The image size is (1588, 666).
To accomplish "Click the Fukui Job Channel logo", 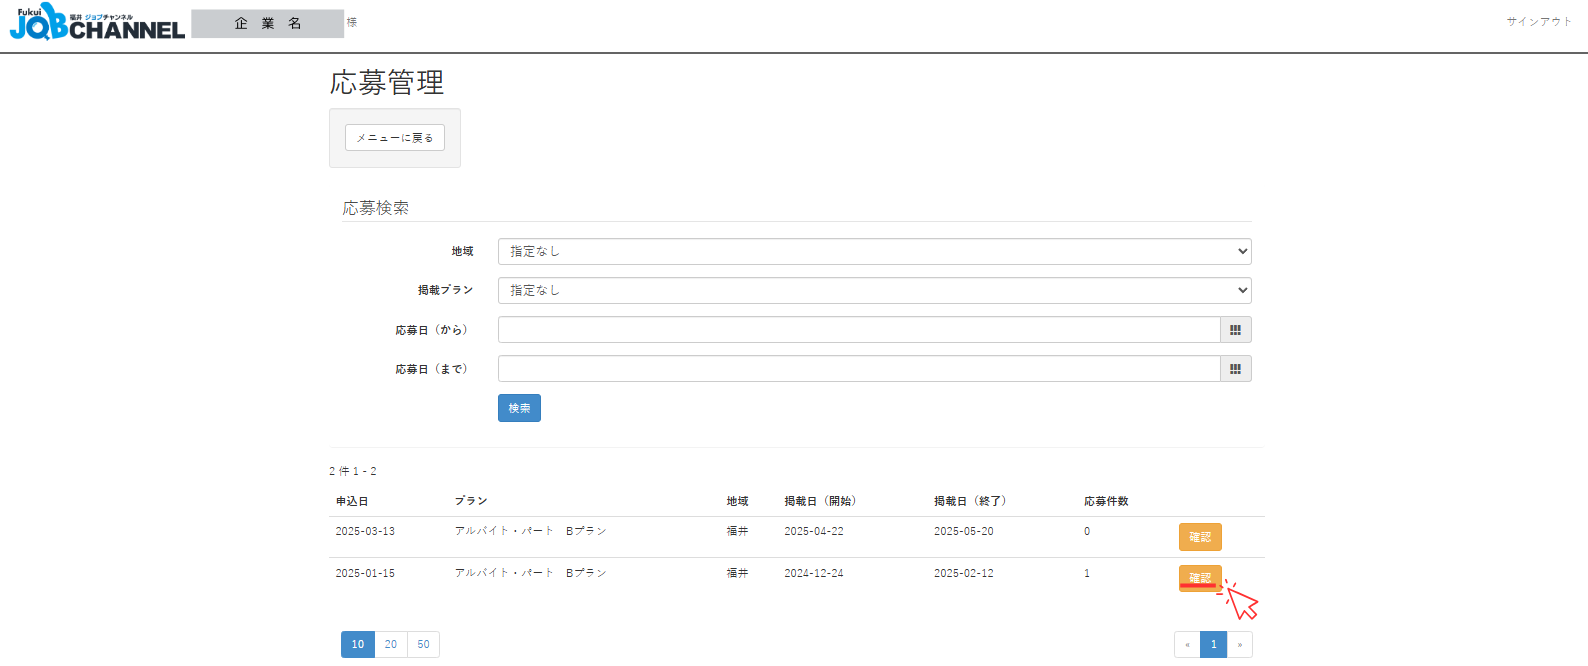I will (x=97, y=22).
